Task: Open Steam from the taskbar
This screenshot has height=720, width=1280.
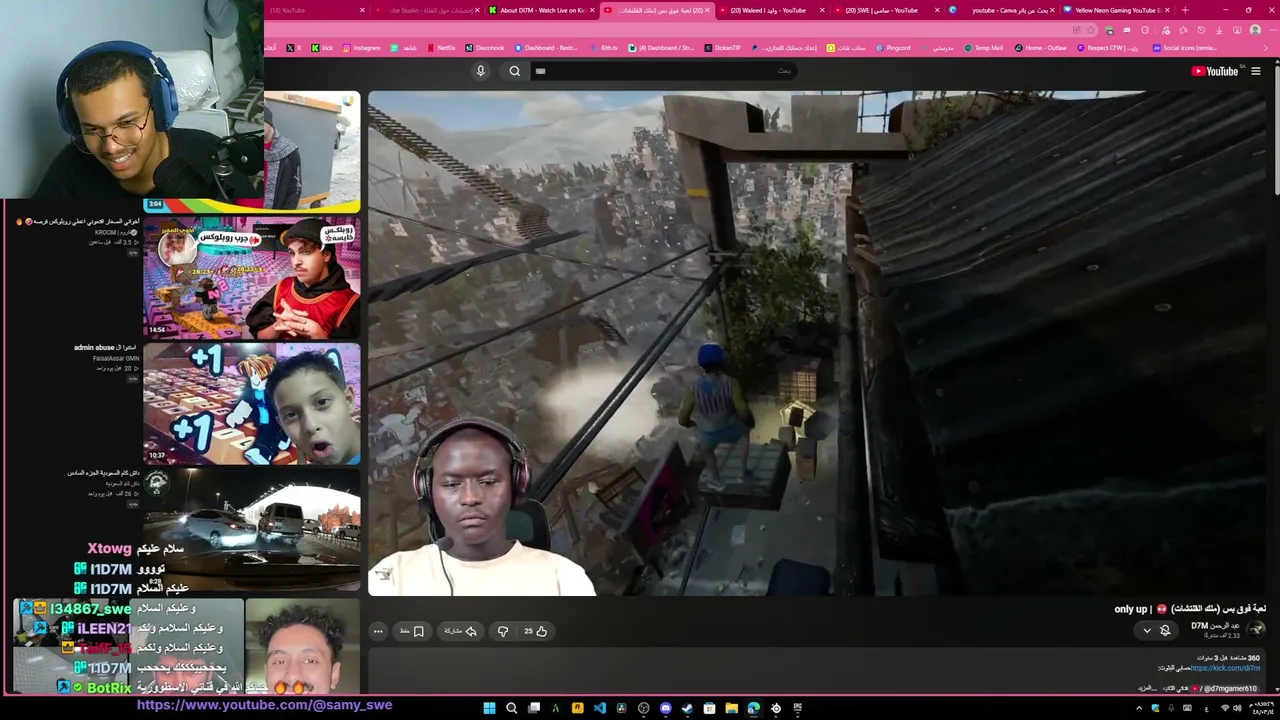Action: 687,708
